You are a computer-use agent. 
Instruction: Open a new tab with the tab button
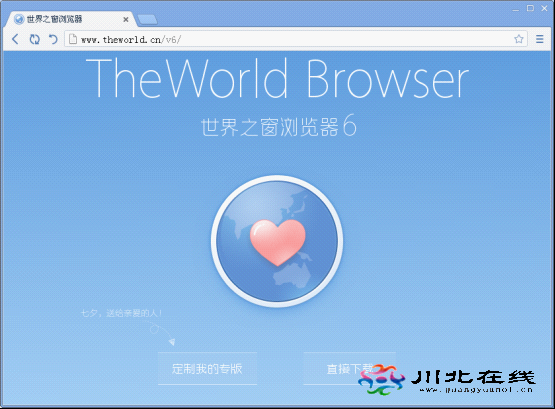pos(148,20)
